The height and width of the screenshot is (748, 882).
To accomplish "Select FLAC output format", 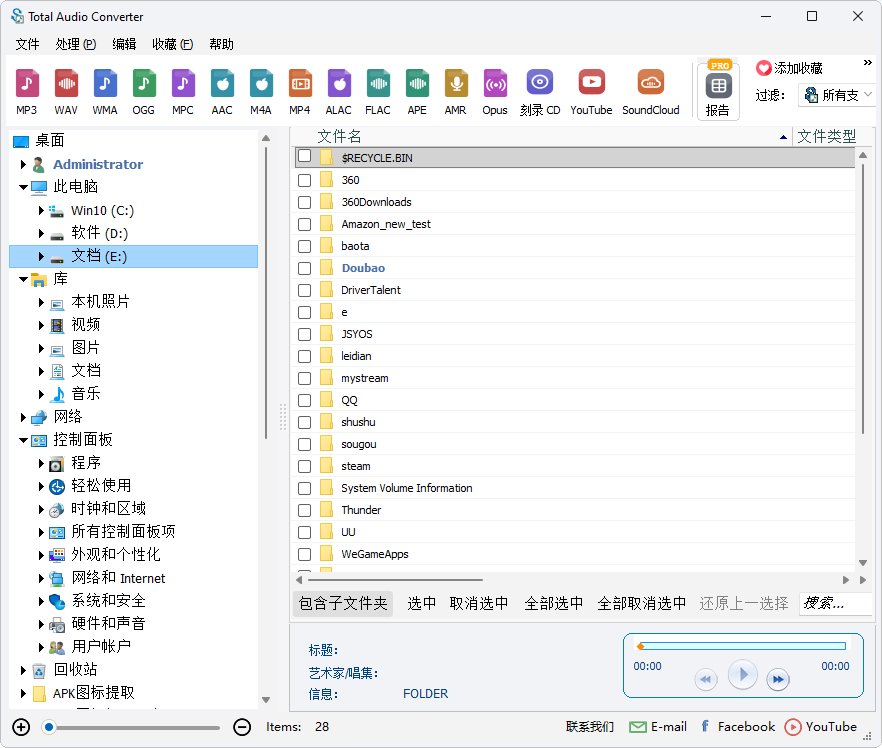I will coord(378,92).
